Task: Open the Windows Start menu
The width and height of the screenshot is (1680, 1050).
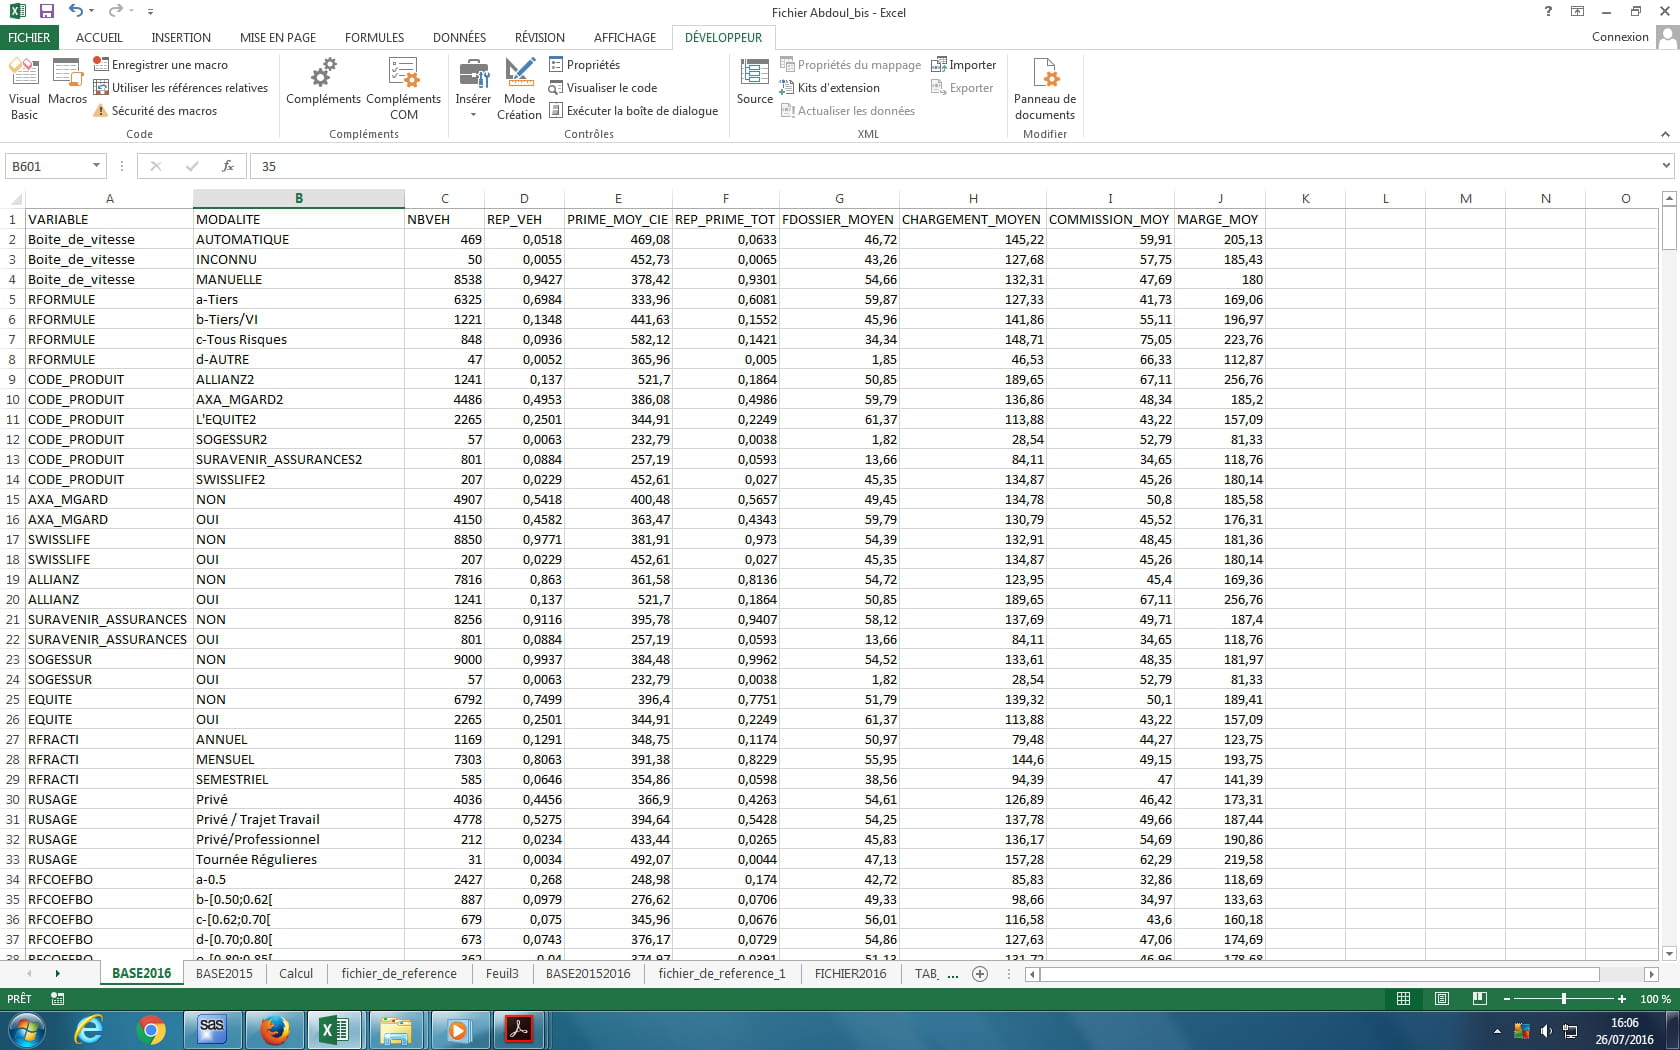Action: (26, 1029)
